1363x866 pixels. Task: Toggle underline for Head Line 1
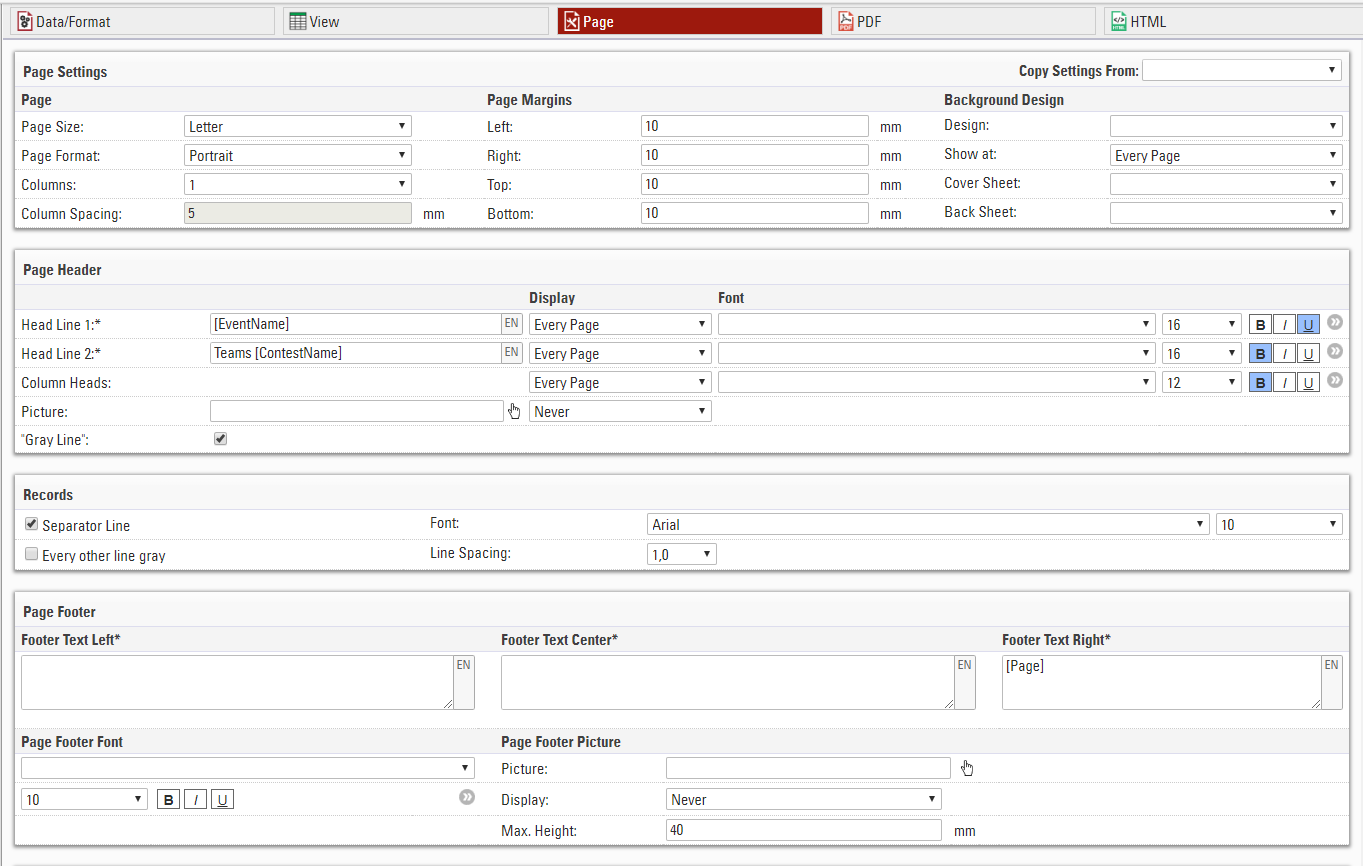point(1308,325)
